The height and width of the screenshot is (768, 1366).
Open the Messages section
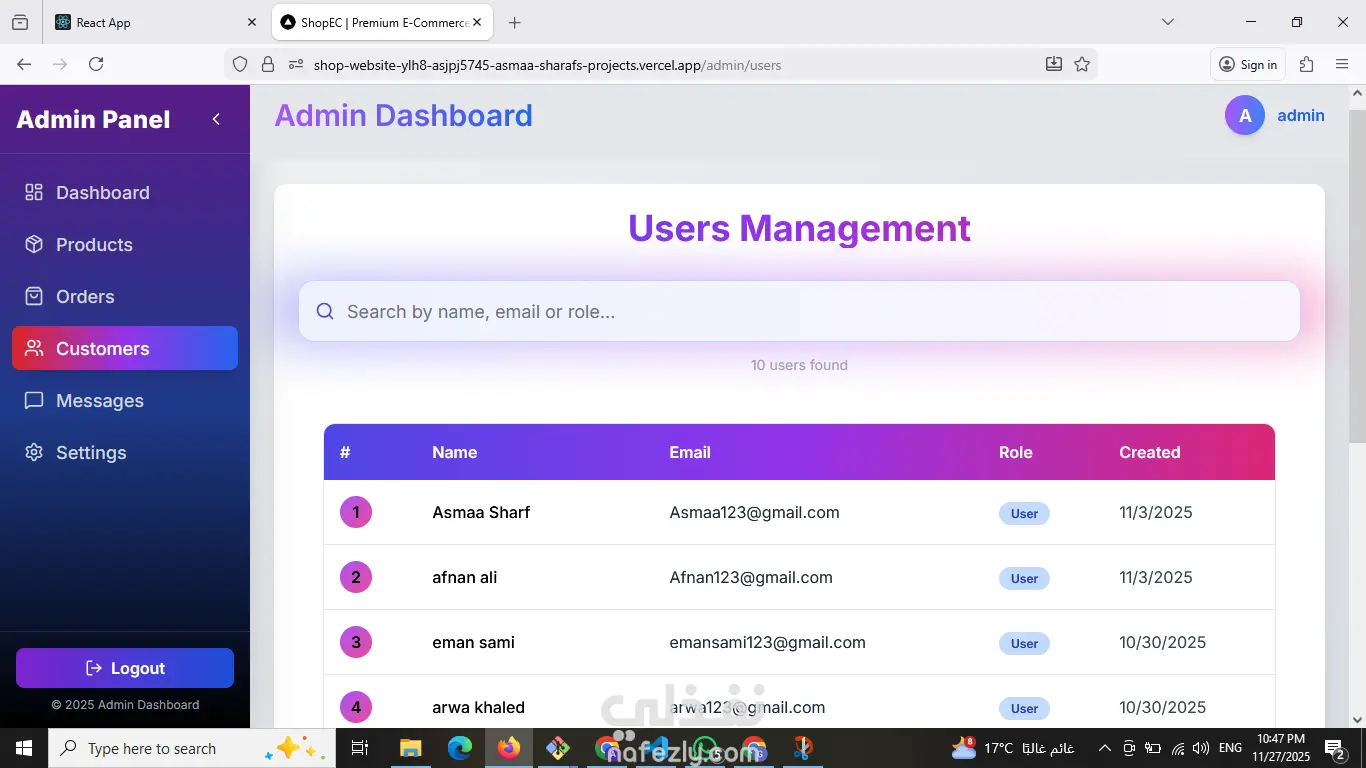(x=125, y=401)
